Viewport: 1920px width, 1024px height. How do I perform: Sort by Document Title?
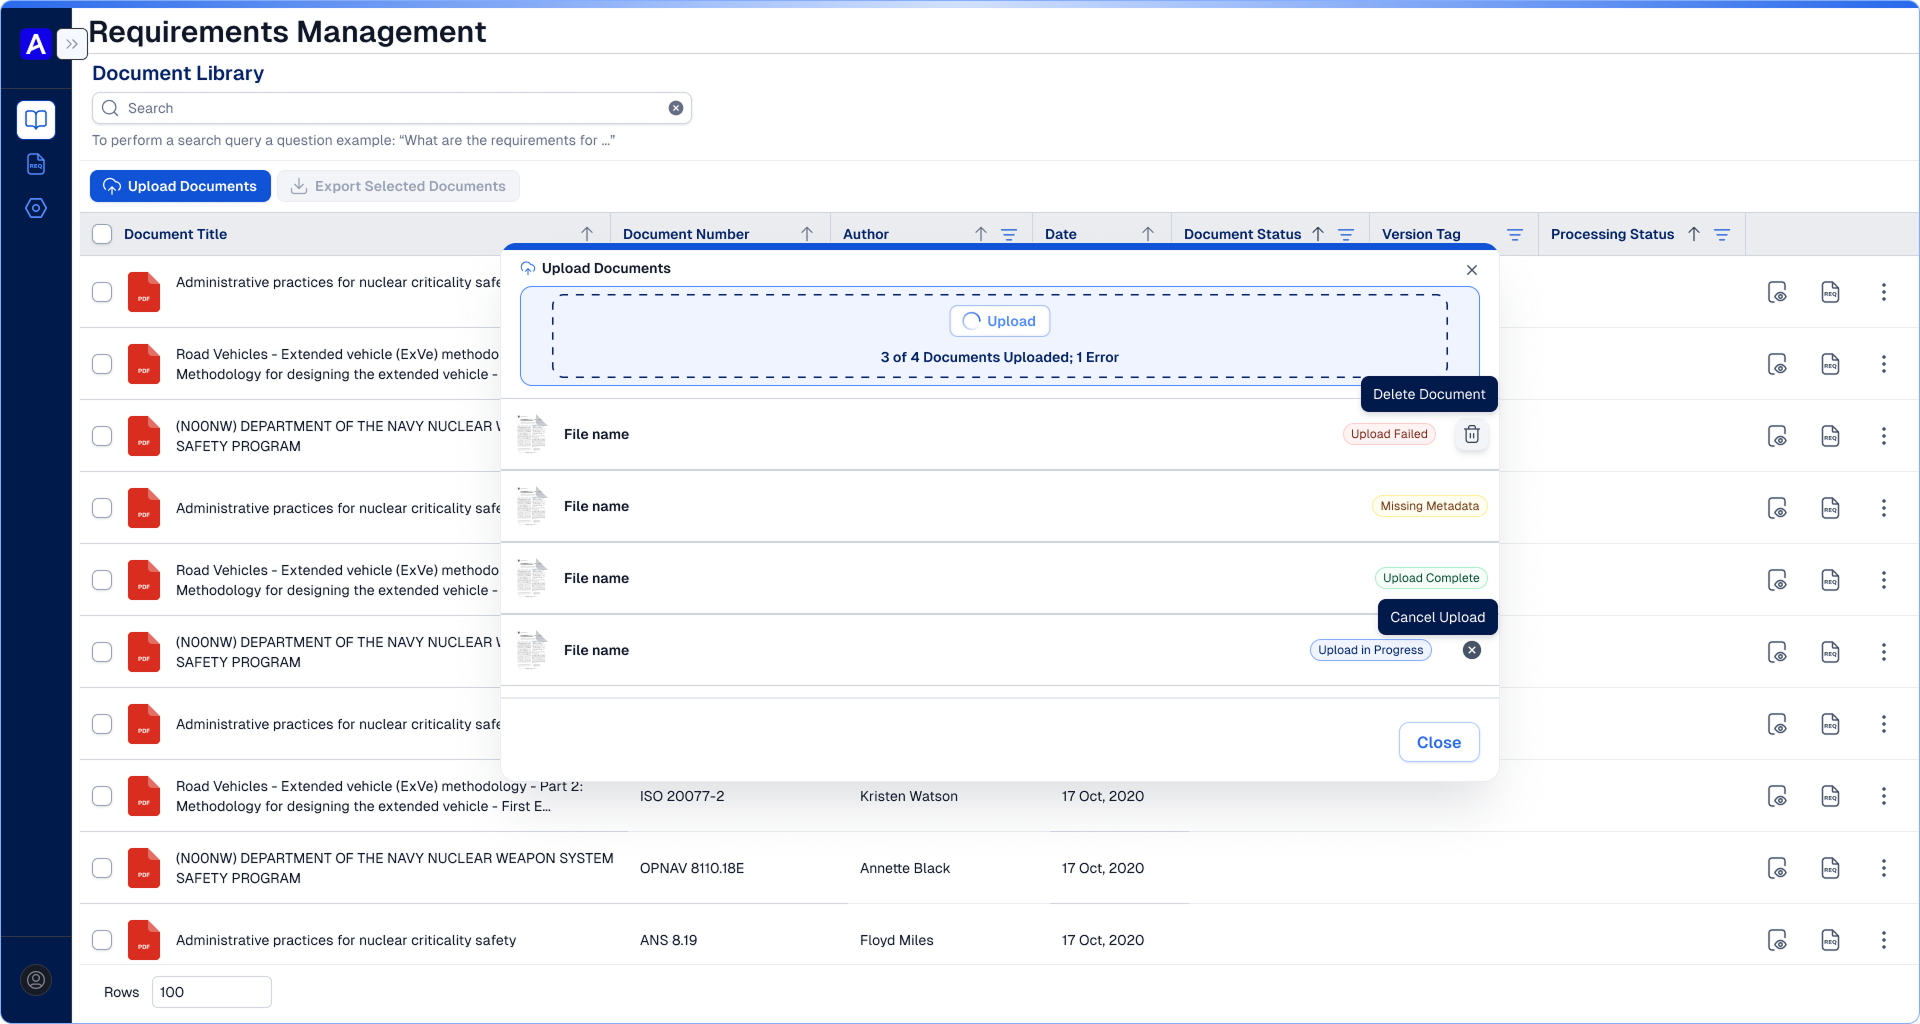(x=587, y=234)
